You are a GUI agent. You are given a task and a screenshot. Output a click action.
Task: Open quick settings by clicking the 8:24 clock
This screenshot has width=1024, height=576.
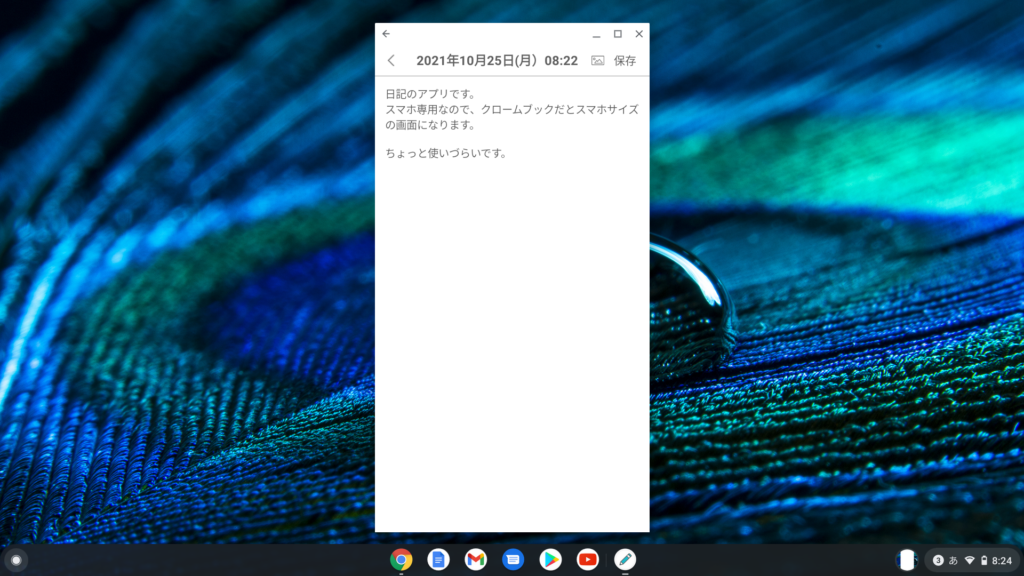point(1002,560)
